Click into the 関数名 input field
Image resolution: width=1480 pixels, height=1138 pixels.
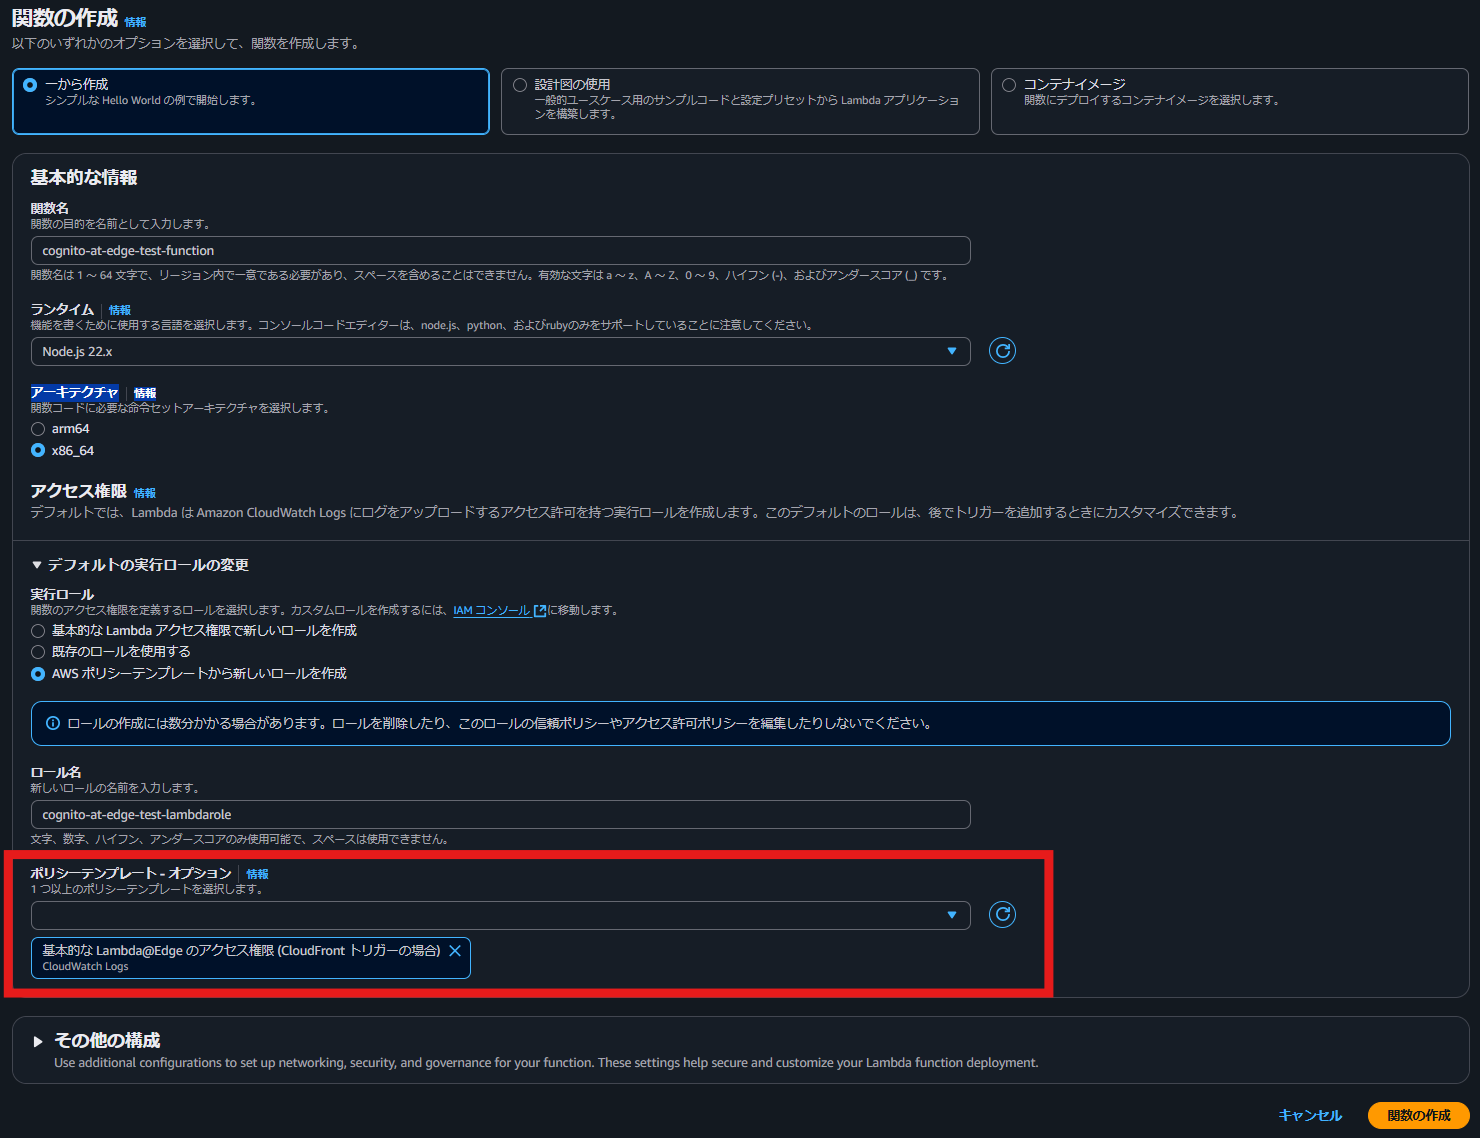point(500,251)
